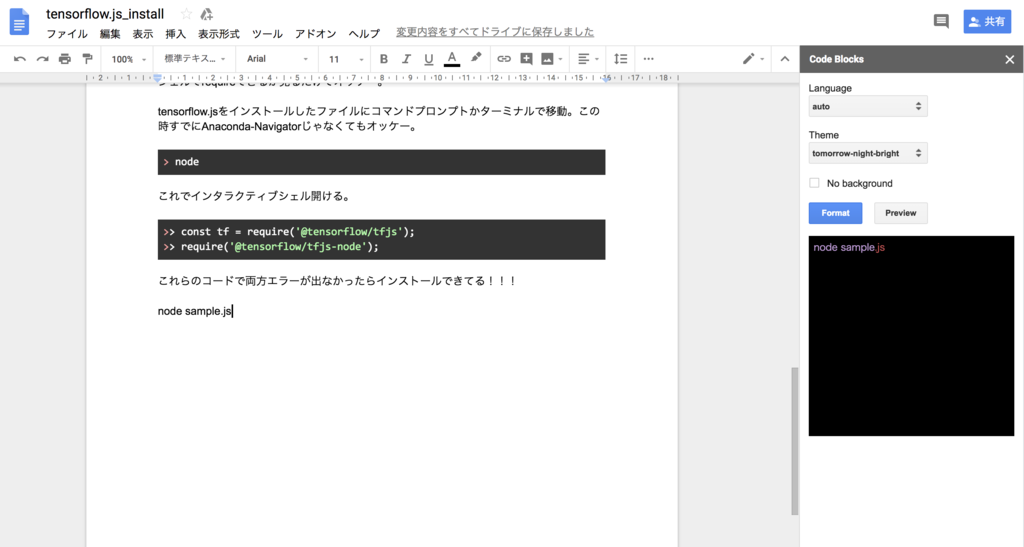The image size is (1024, 547).
Task: Click the Format button
Action: [835, 213]
